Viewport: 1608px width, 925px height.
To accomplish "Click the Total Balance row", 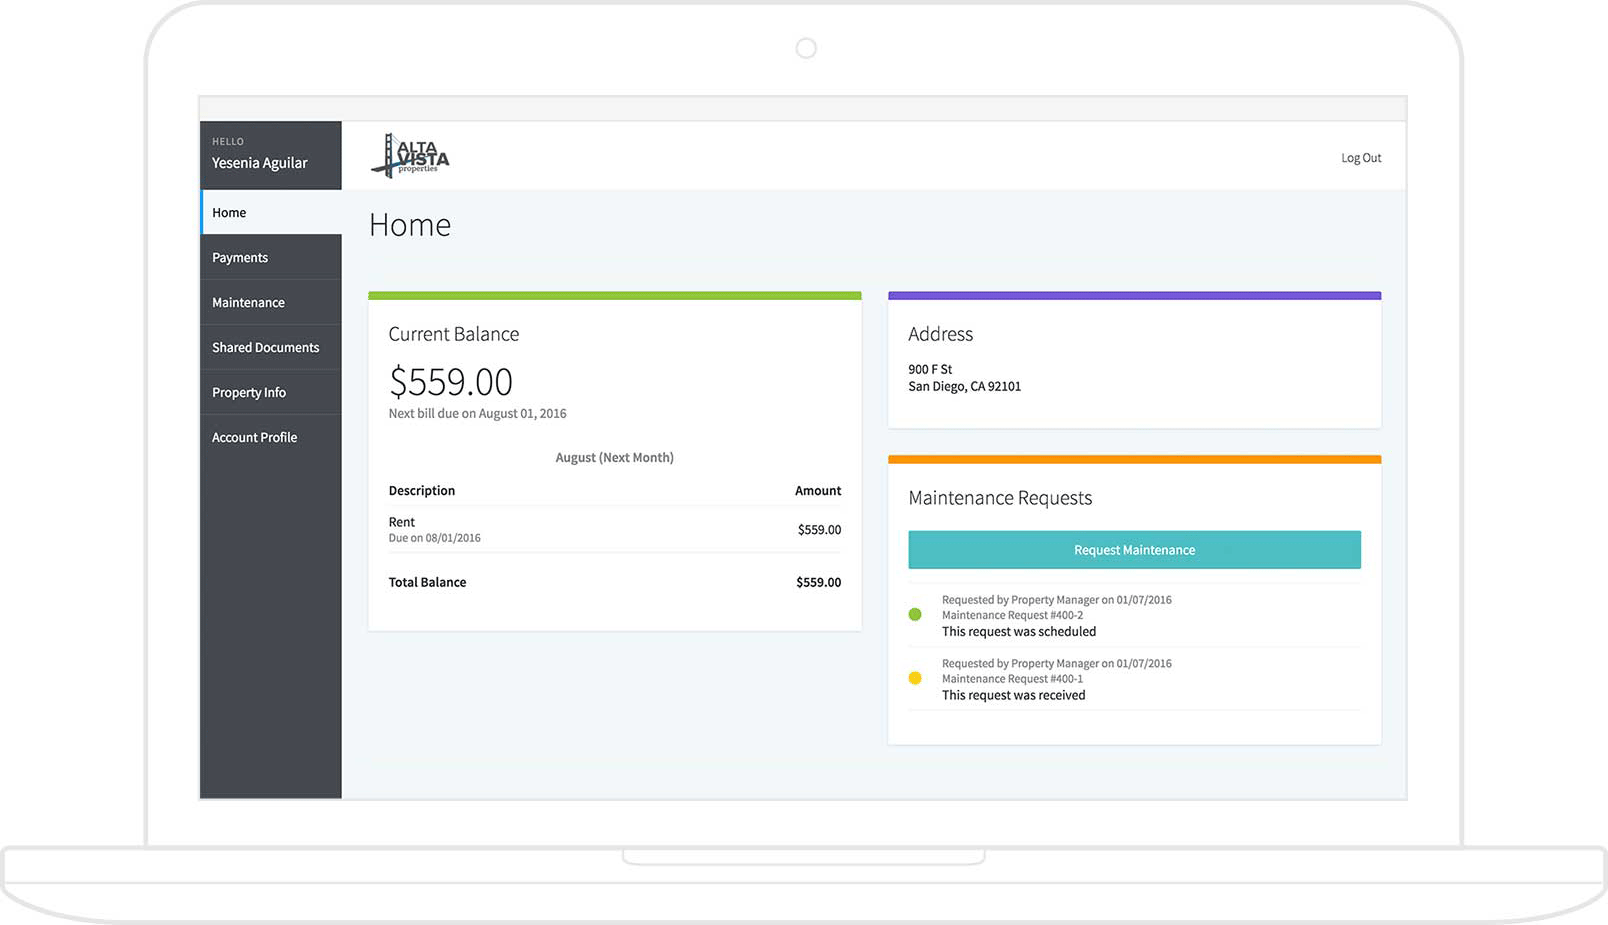I will point(614,582).
